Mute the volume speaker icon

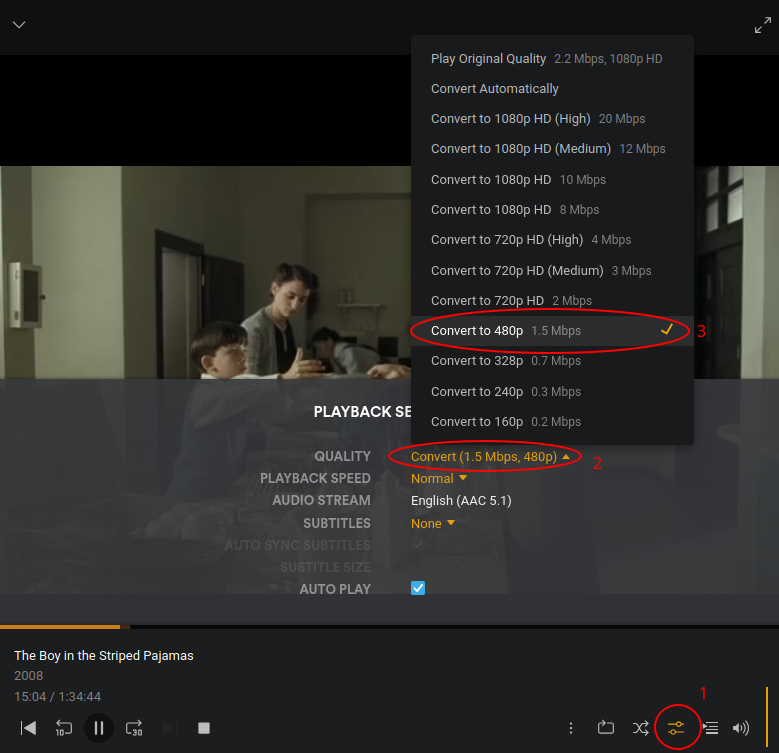click(x=741, y=728)
